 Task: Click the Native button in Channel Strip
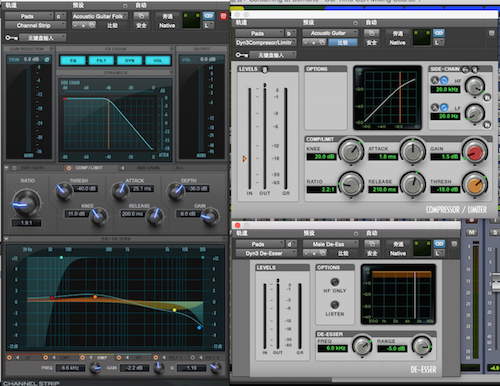pyautogui.click(x=167, y=25)
